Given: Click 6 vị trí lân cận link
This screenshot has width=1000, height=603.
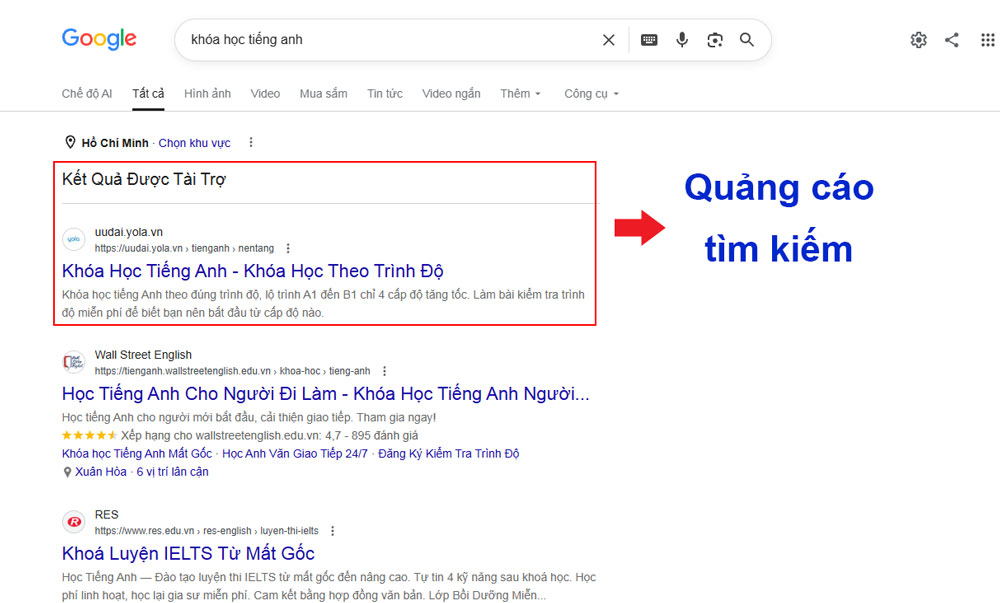Looking at the screenshot, I should pyautogui.click(x=172, y=472).
